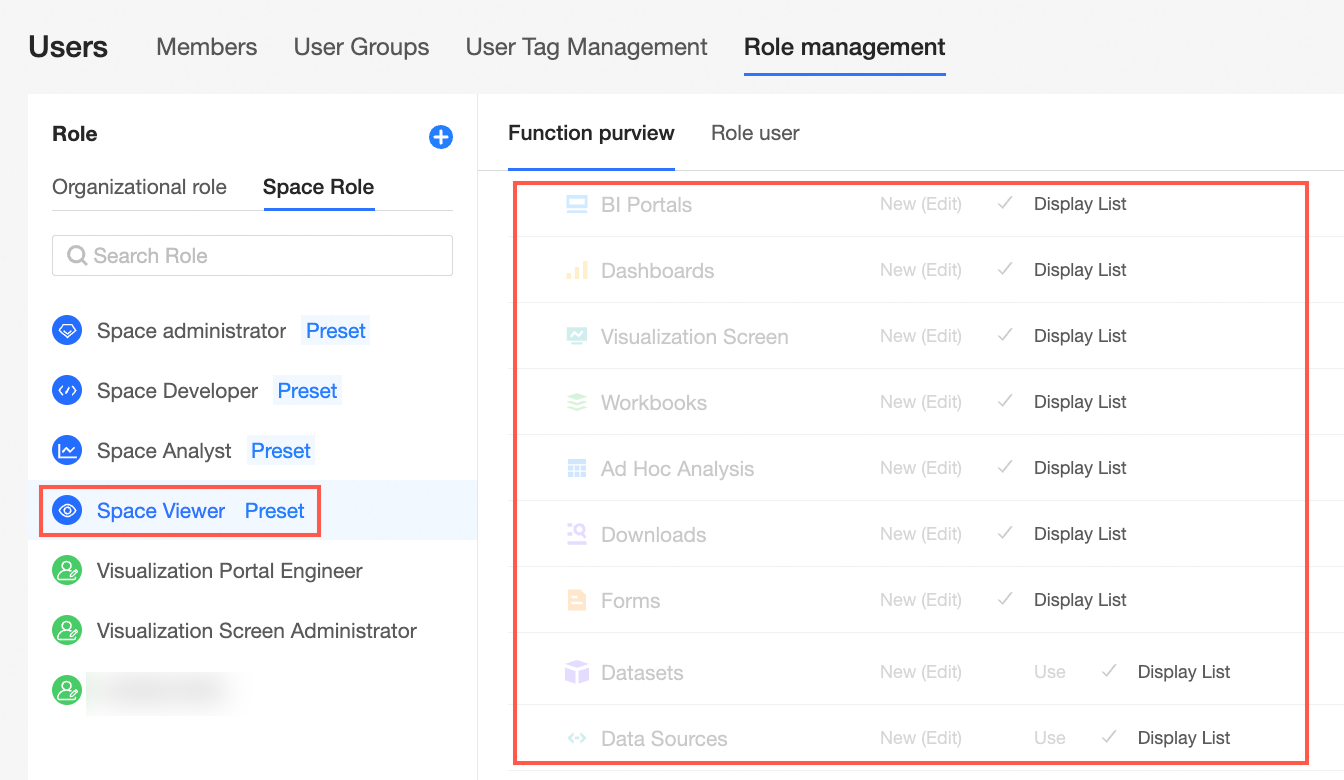Click the blue plus add role icon
This screenshot has height=780, width=1344.
pyautogui.click(x=441, y=137)
